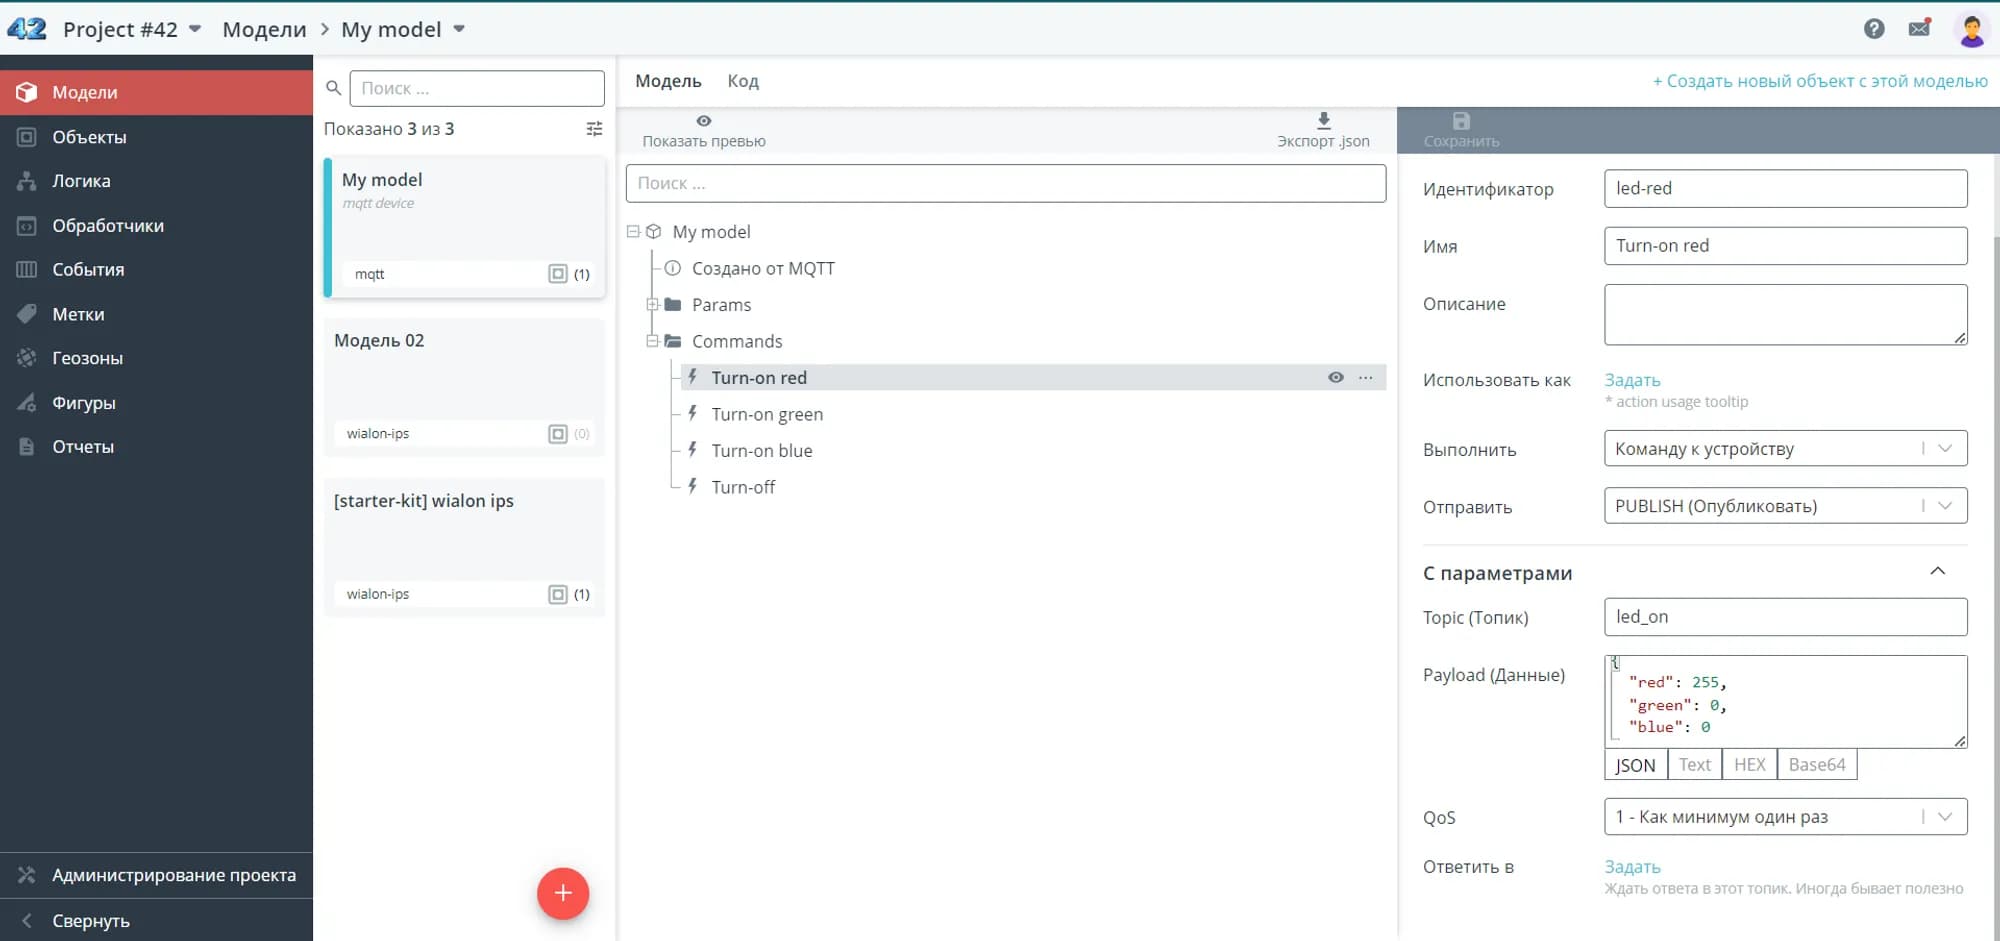
Task: Open more options for Turn-on red
Action: point(1366,377)
